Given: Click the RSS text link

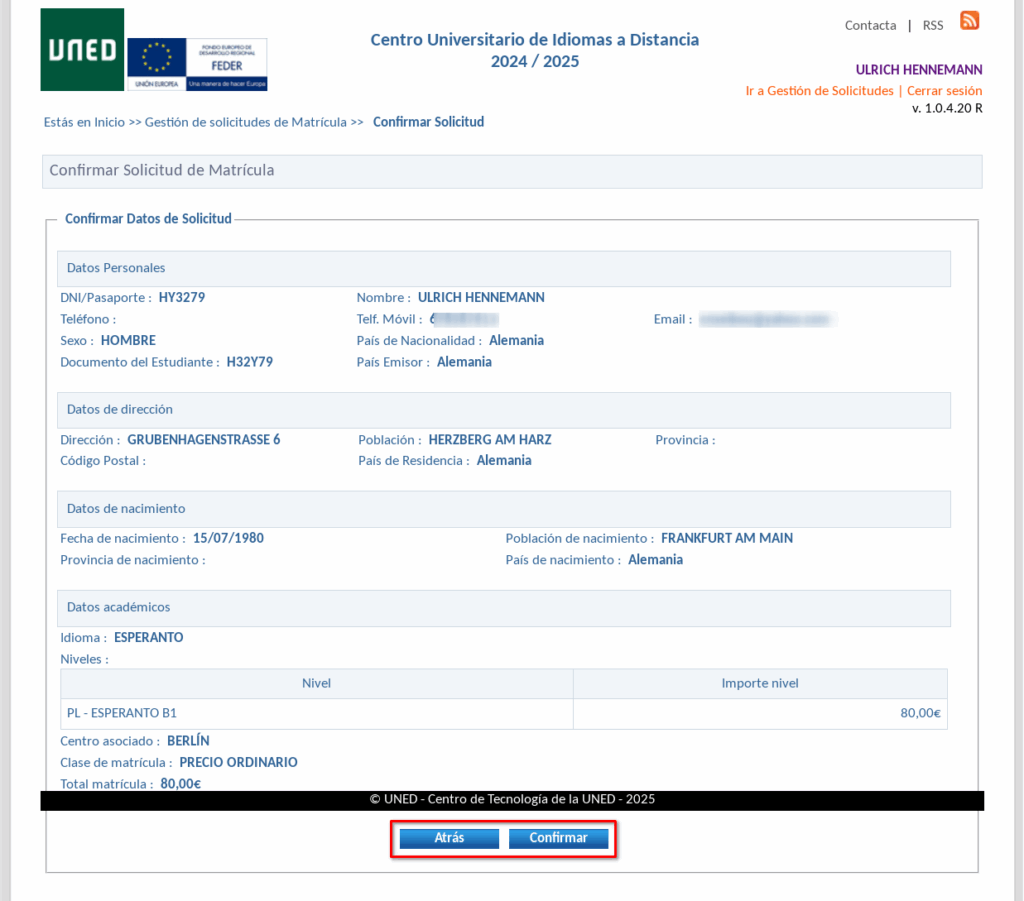Looking at the screenshot, I should coord(932,25).
